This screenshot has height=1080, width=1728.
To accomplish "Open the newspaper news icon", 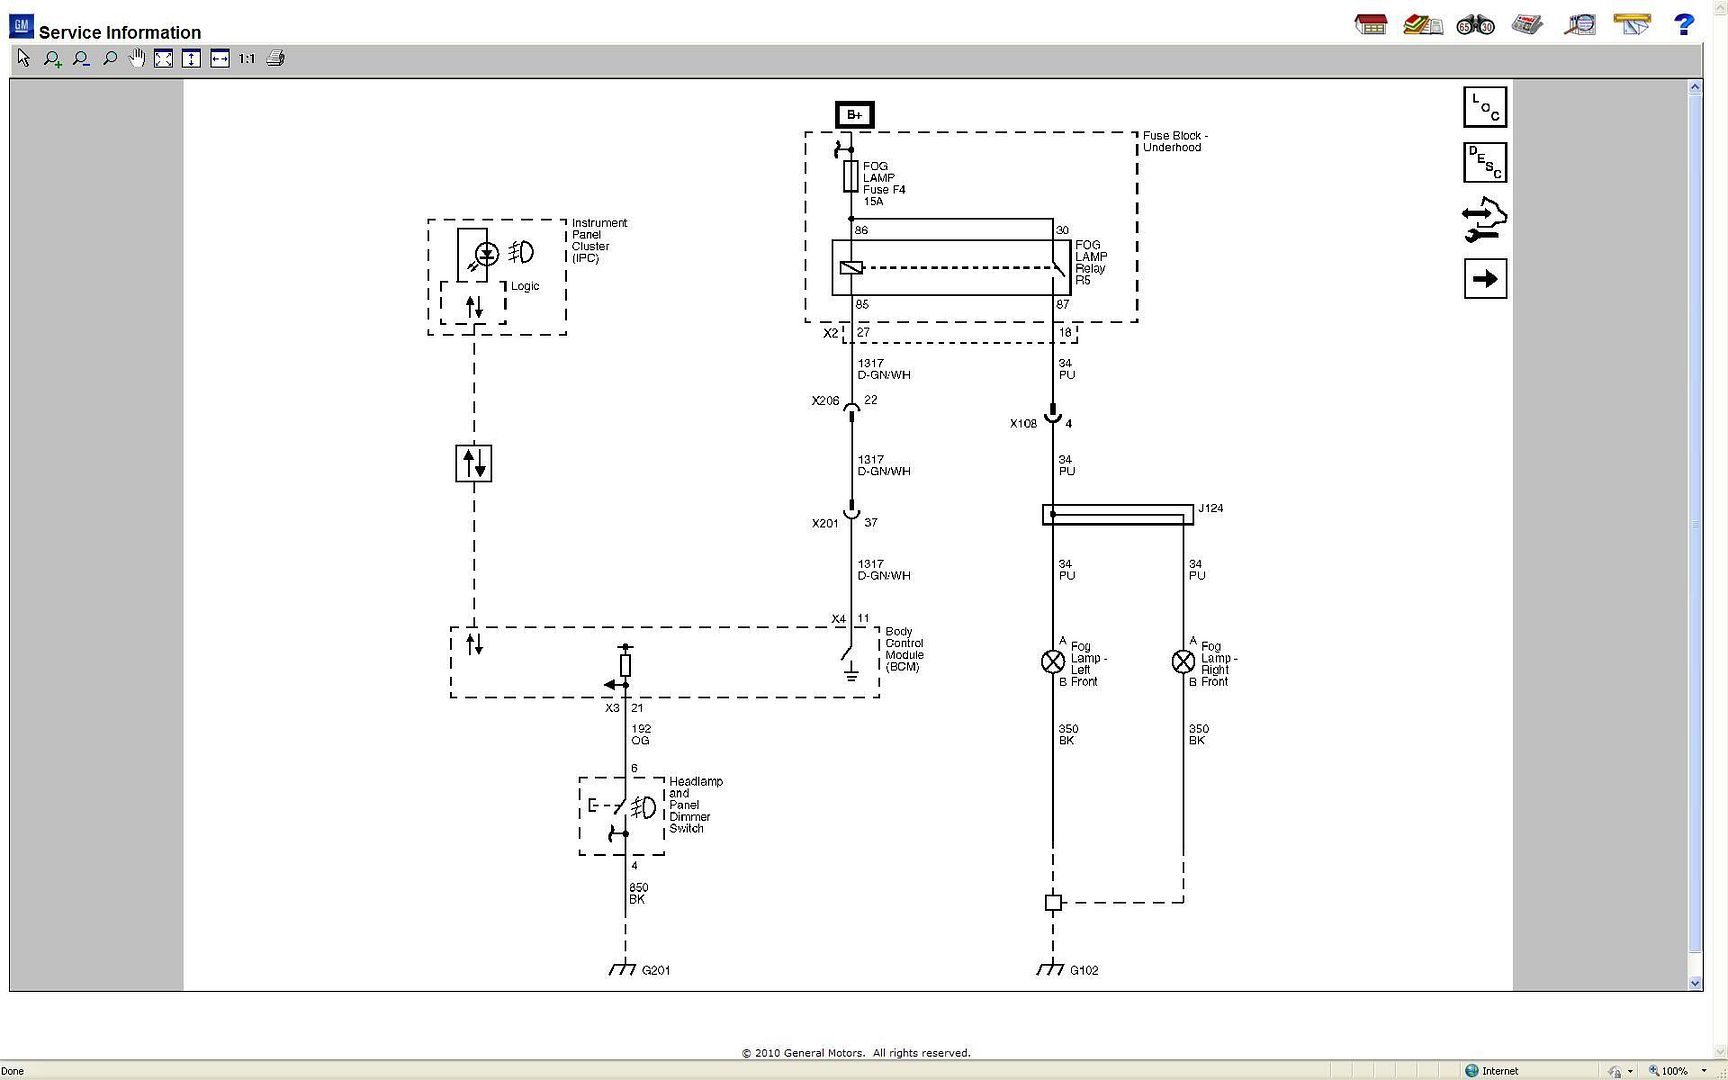I will [x=1527, y=25].
